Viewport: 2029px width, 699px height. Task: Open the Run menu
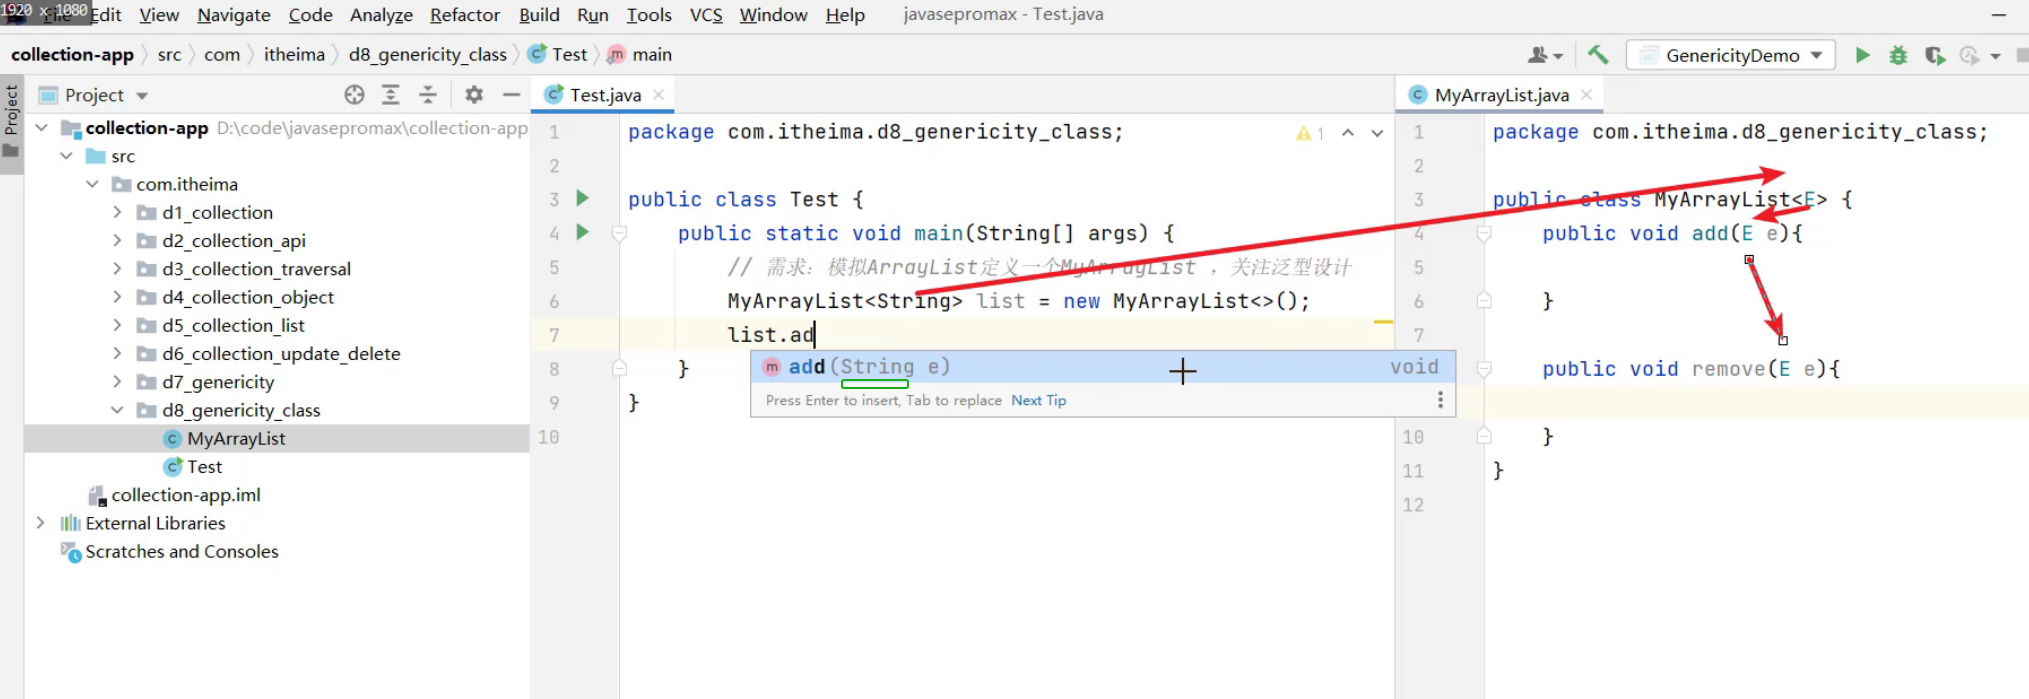(593, 15)
